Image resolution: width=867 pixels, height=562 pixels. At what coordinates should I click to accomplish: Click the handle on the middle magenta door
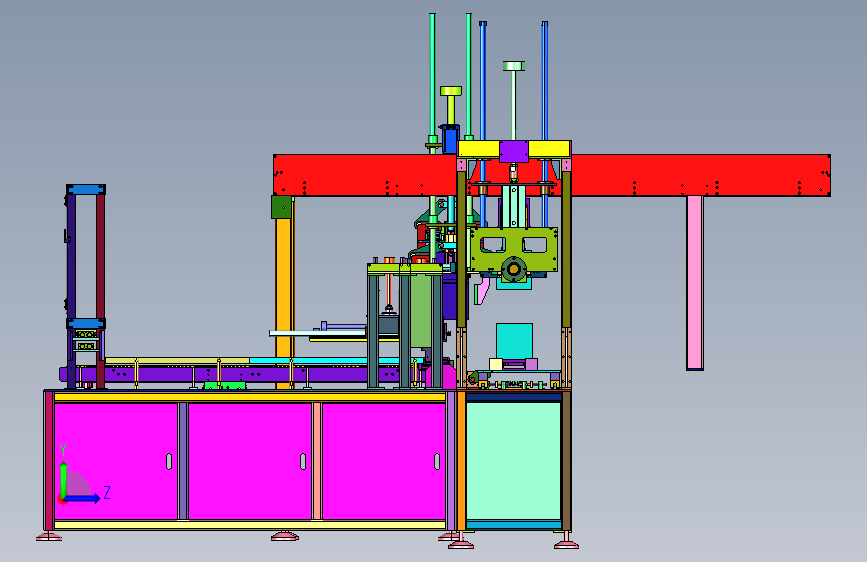tap(303, 461)
